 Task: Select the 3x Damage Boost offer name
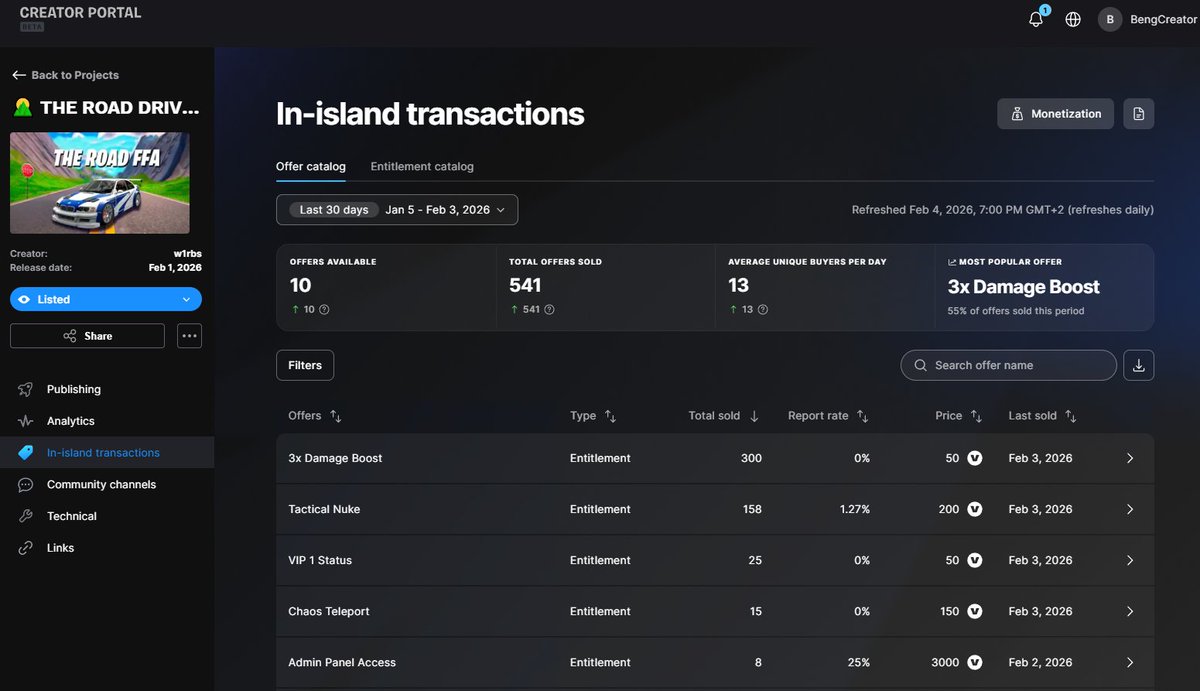point(335,458)
